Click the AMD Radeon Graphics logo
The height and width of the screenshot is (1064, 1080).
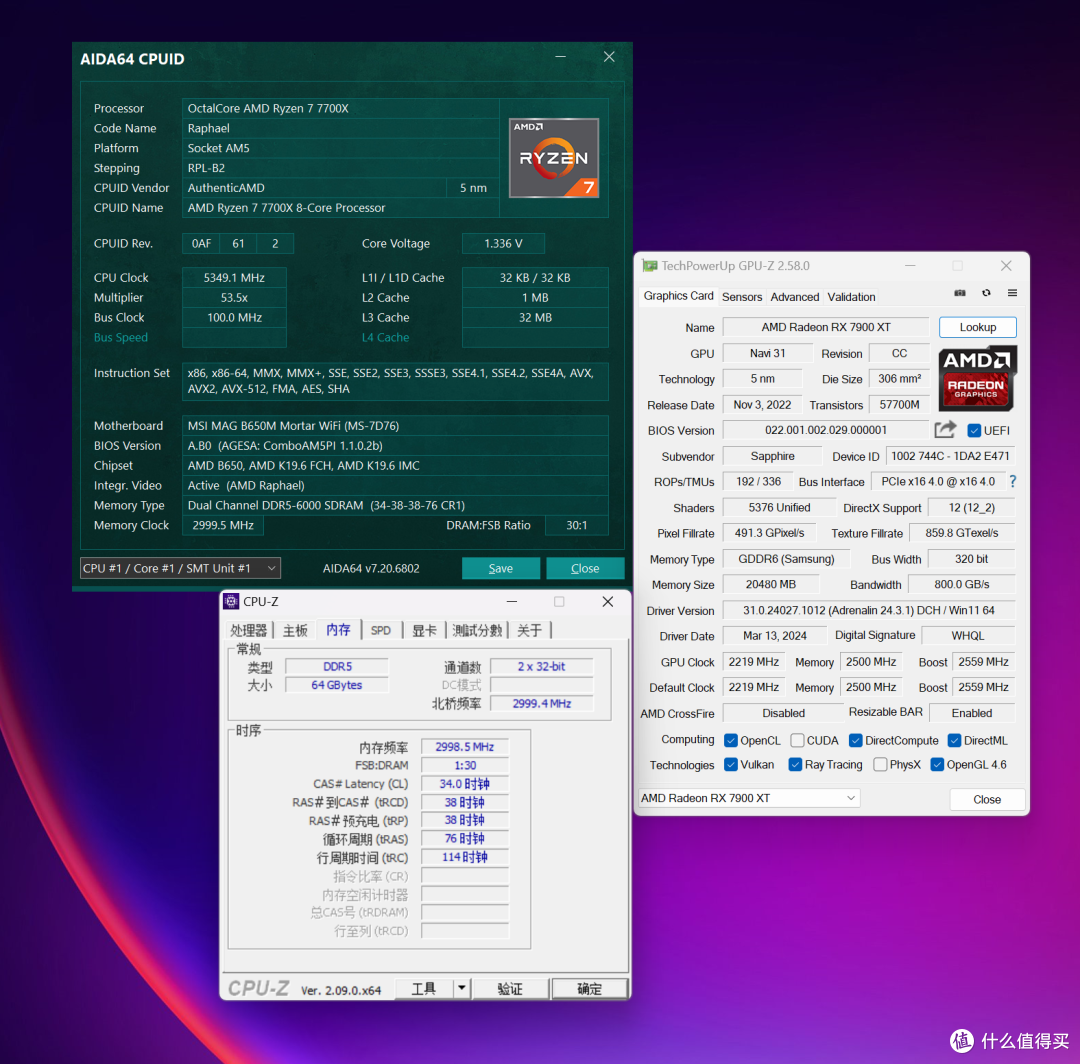977,378
